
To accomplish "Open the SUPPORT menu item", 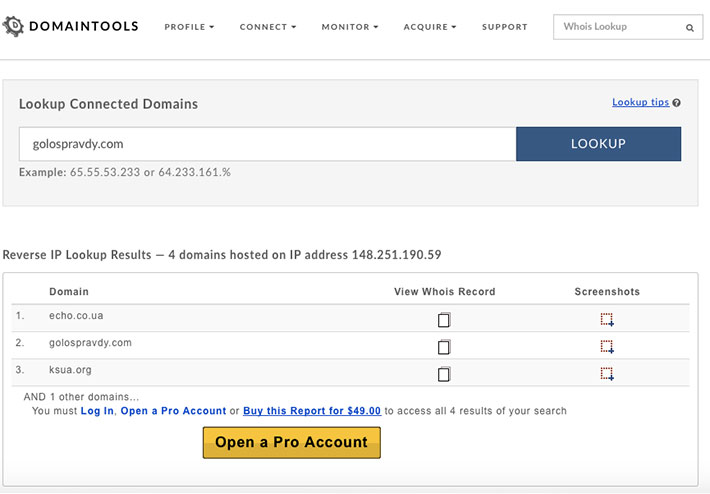I will [505, 27].
